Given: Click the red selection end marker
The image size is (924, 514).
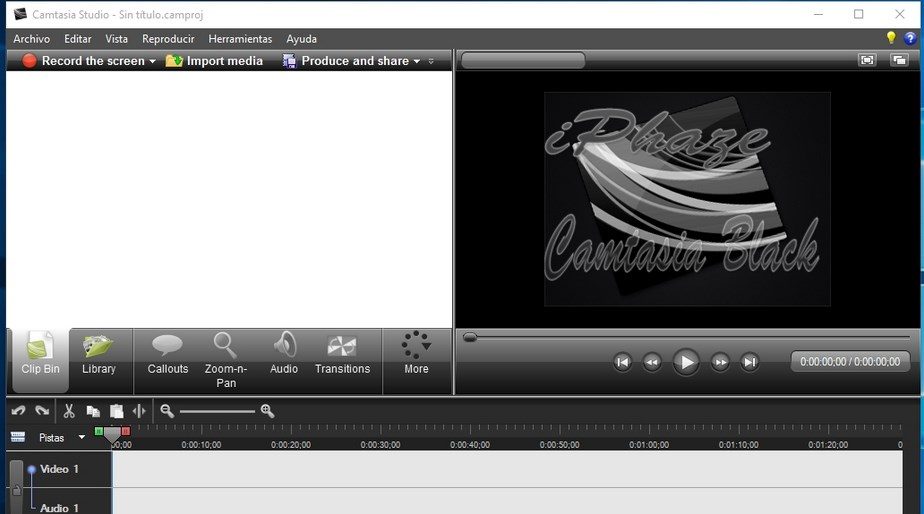Looking at the screenshot, I should (126, 431).
